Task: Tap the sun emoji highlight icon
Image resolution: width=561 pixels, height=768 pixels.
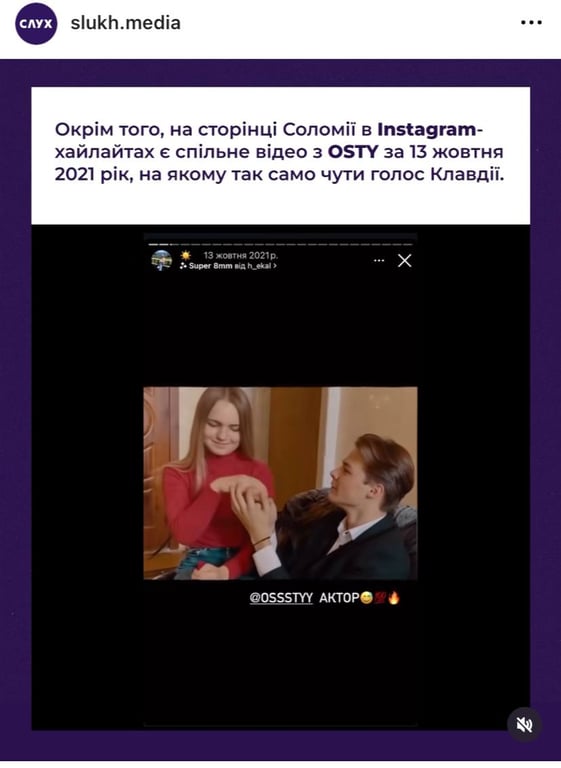Action: (186, 255)
